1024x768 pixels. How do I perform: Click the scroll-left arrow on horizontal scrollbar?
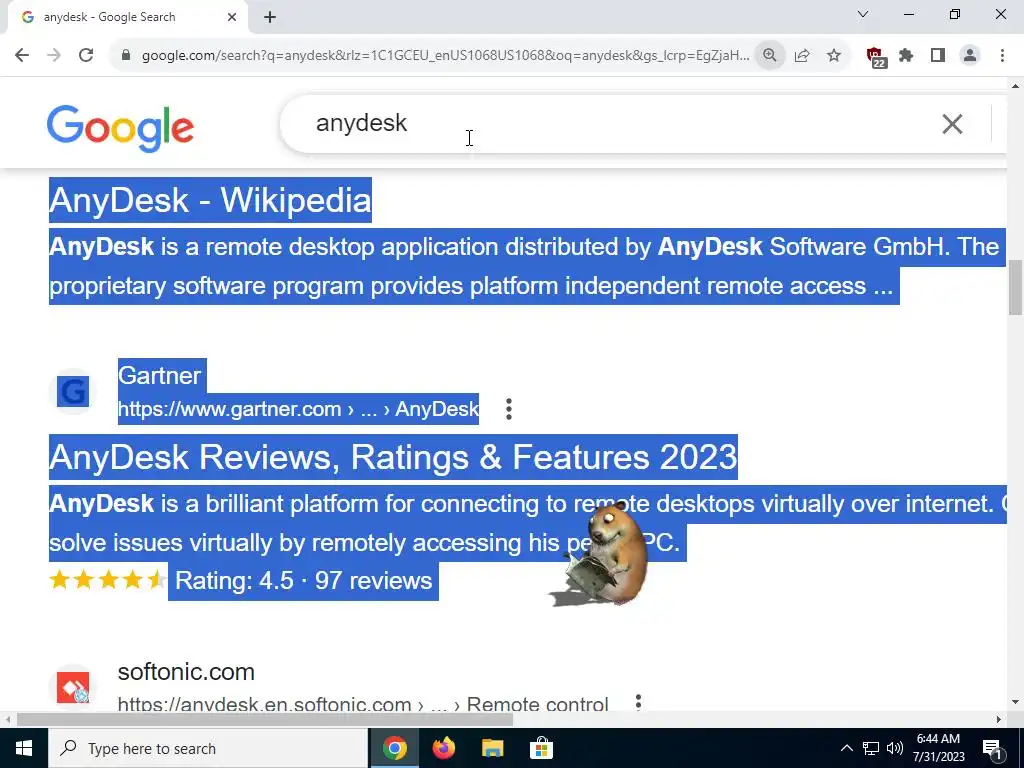click(x=7, y=720)
